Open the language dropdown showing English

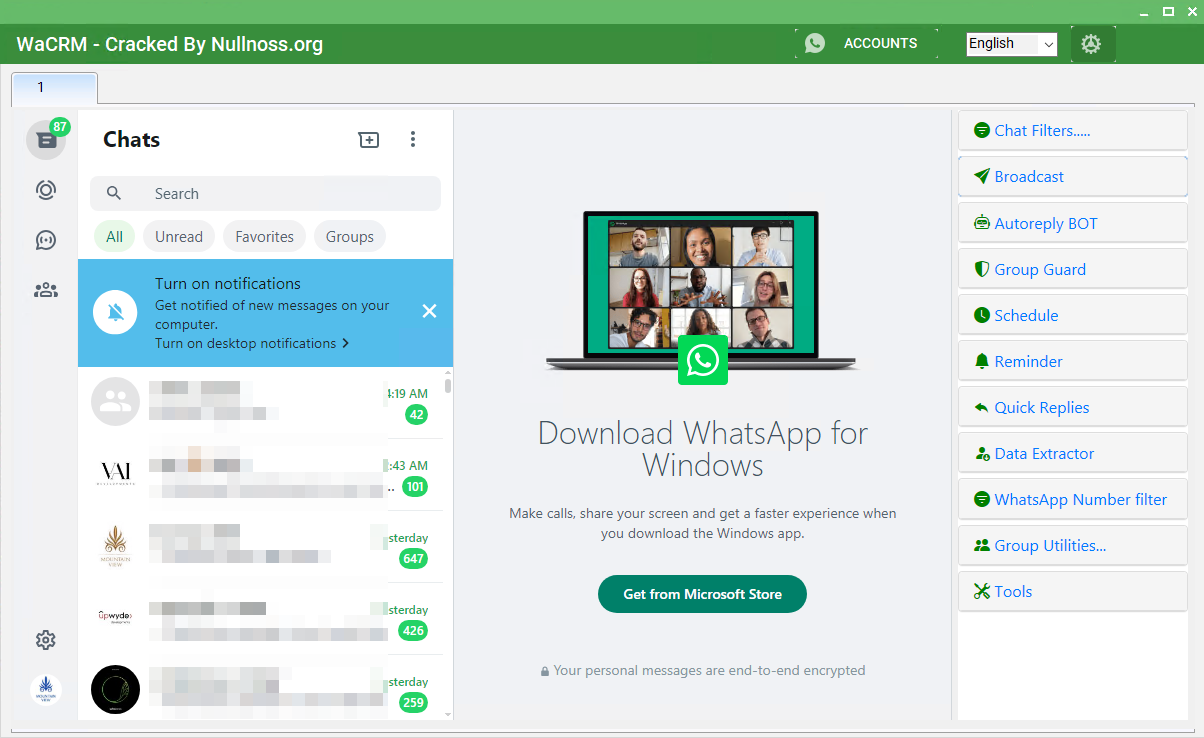click(1011, 44)
